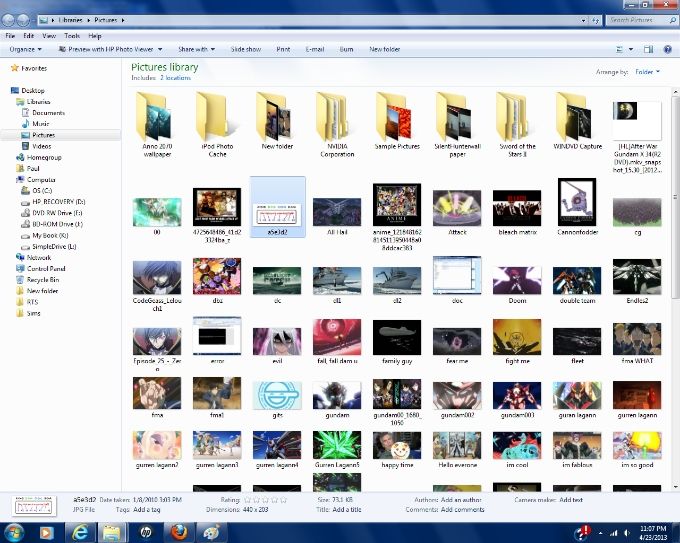This screenshot has height=543, width=680.
Task: Open HP application on taskbar
Action: 146,533
